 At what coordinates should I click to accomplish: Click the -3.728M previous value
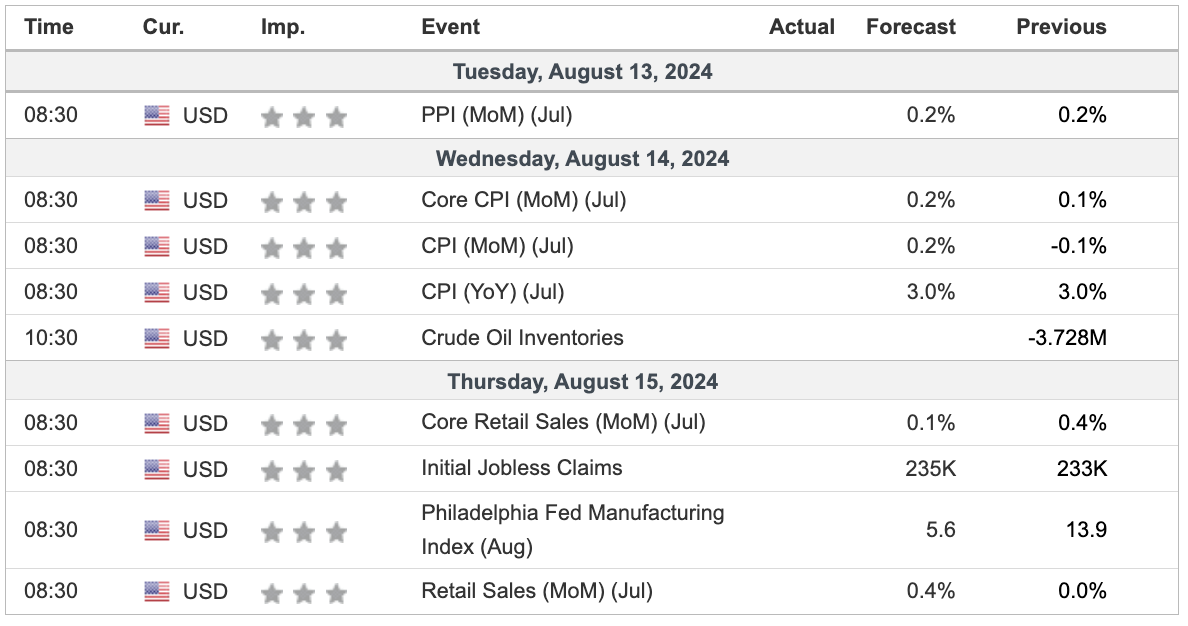tap(1067, 338)
